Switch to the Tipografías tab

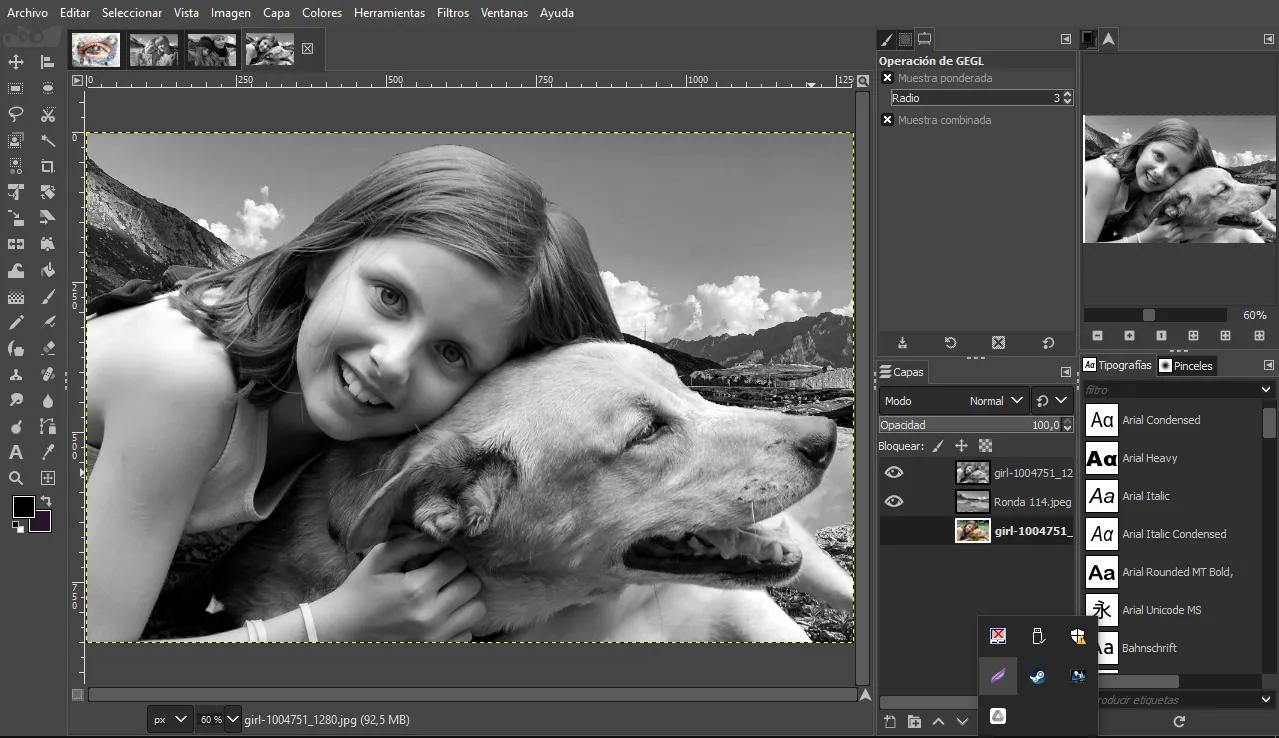coord(1118,366)
